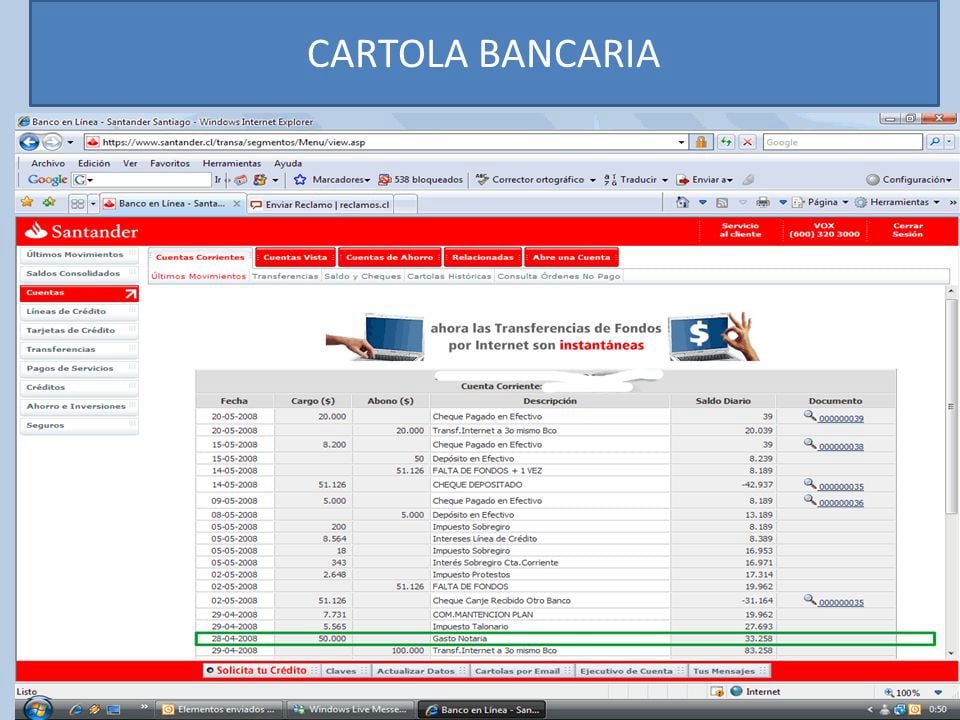Open the Cartolas Históricas sub-tab
The width and height of the screenshot is (960, 720).
(x=449, y=276)
